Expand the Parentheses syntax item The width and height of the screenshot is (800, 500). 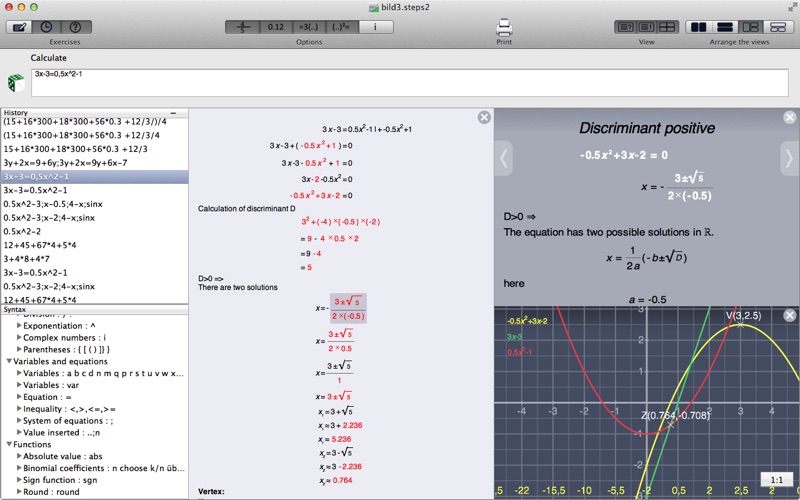click(x=19, y=349)
